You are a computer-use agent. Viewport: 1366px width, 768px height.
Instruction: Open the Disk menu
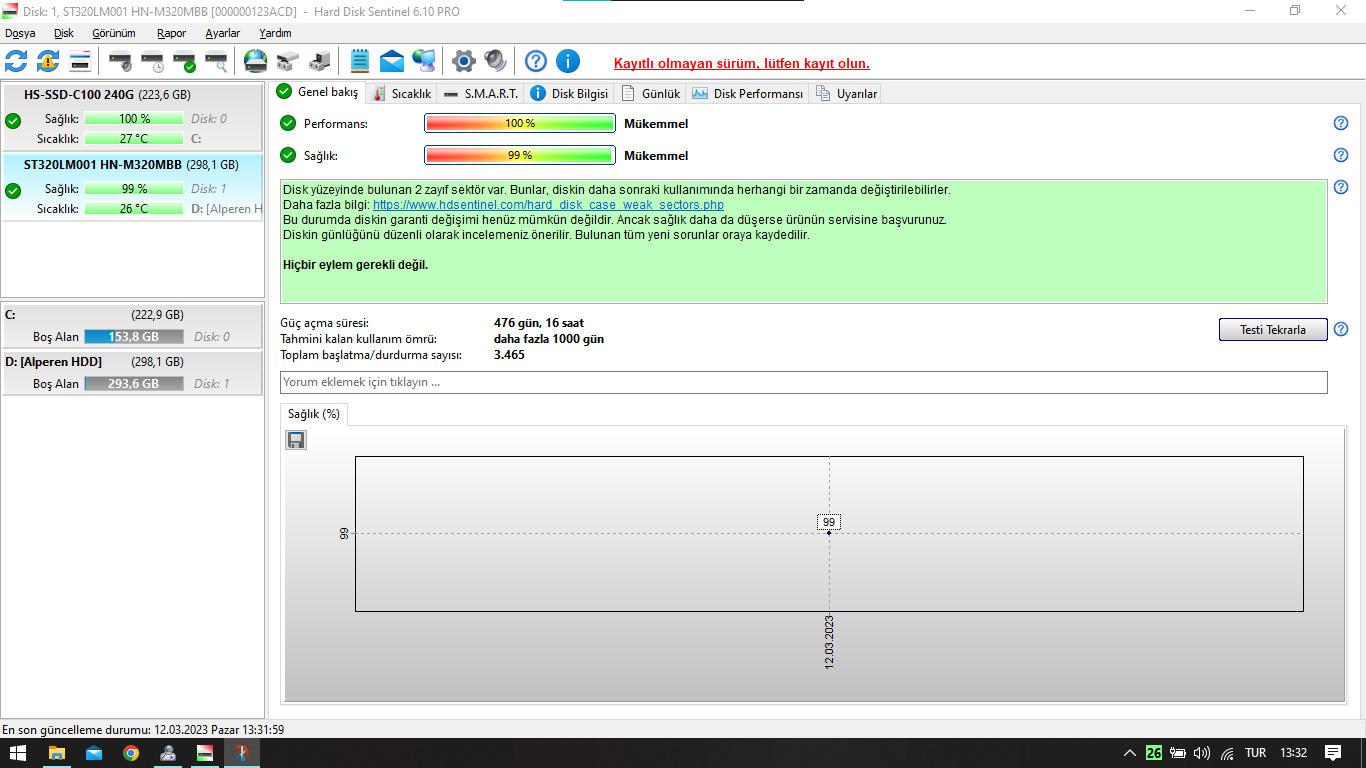pos(64,33)
